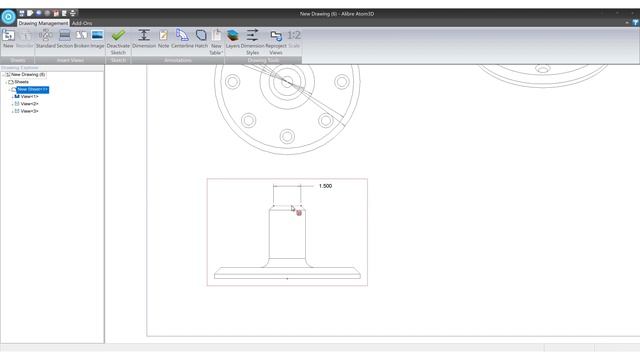Select View<2> in Drawing Explorer
Image resolution: width=640 pixels, height=360 pixels.
point(29,104)
